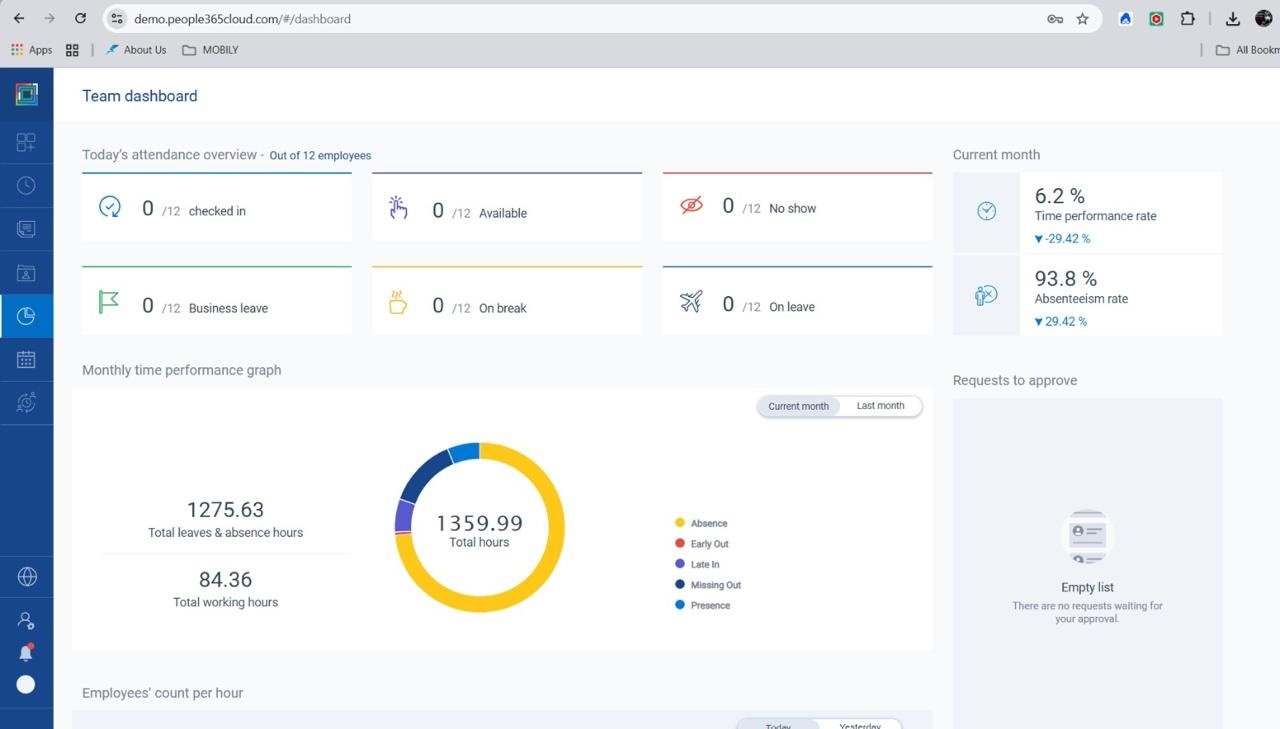Switch the performance graph to Last month
Viewport: 1280px width, 729px height.
coord(880,406)
